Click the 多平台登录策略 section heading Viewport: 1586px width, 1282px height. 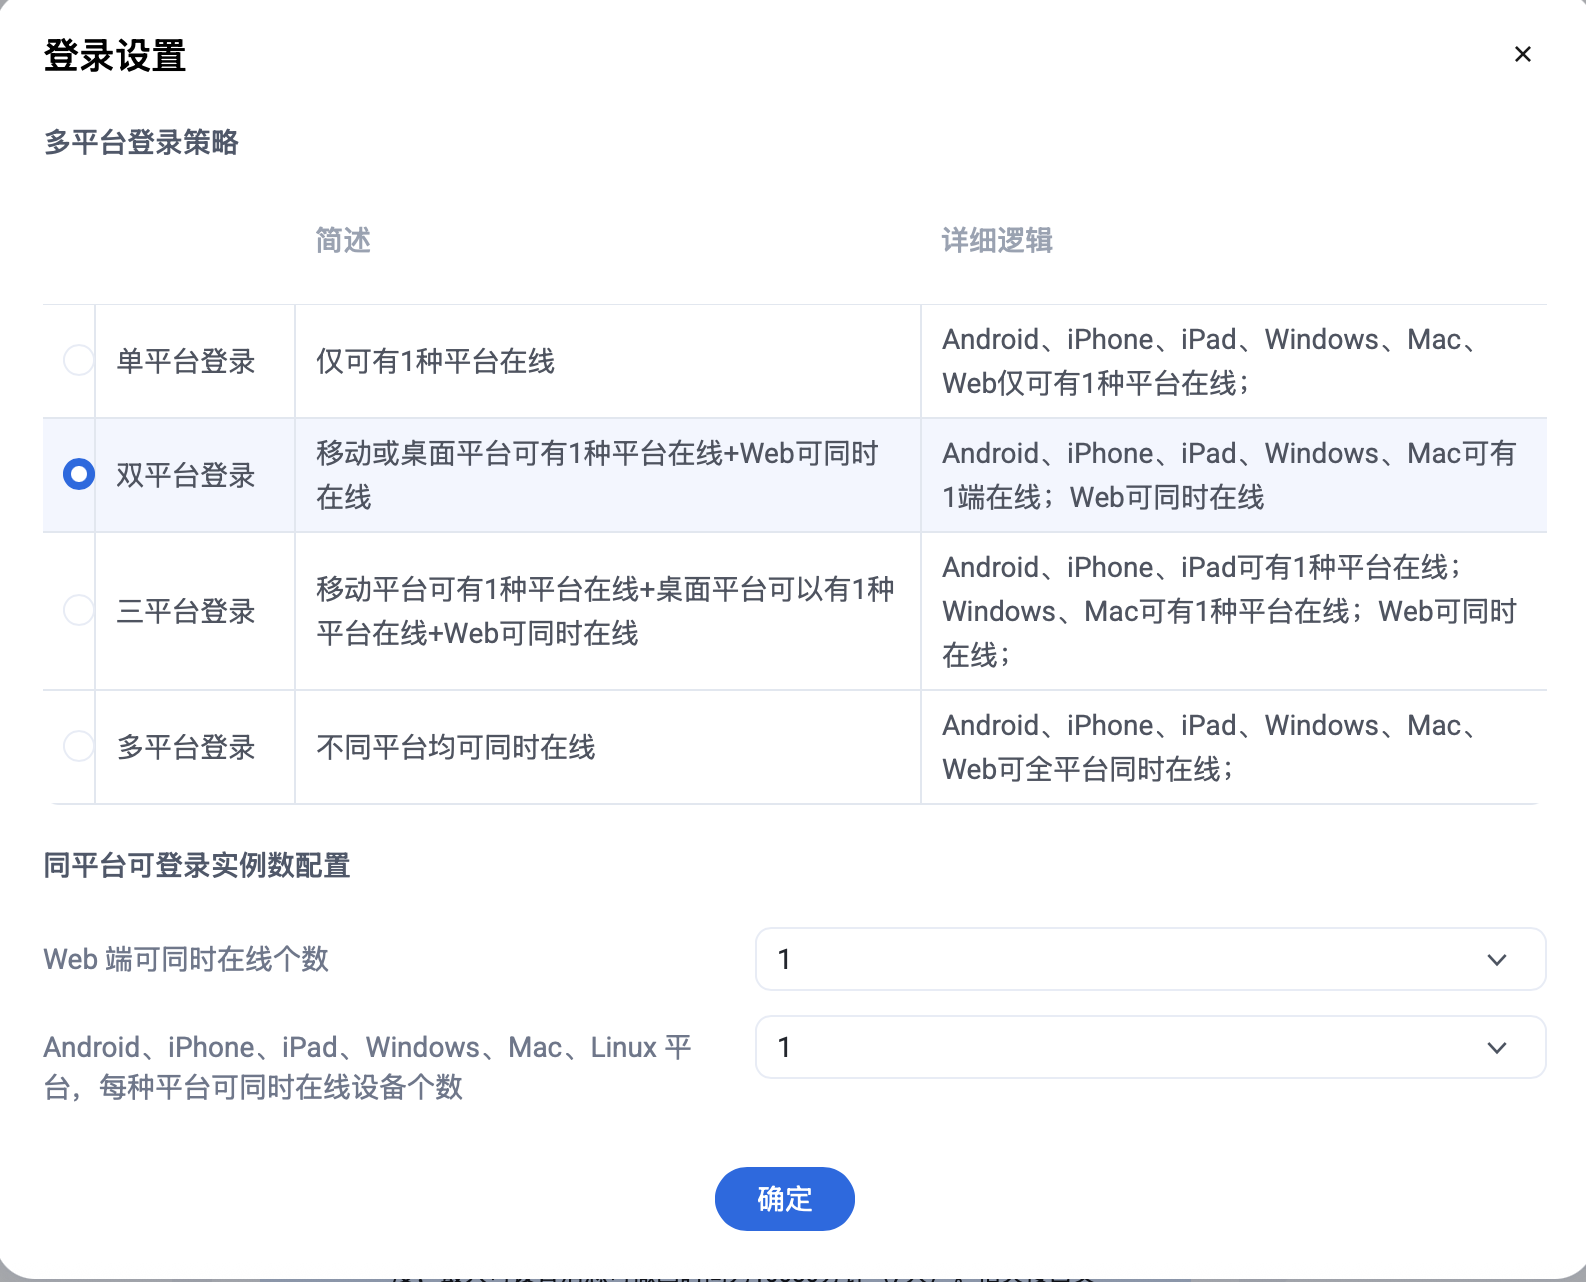(141, 142)
